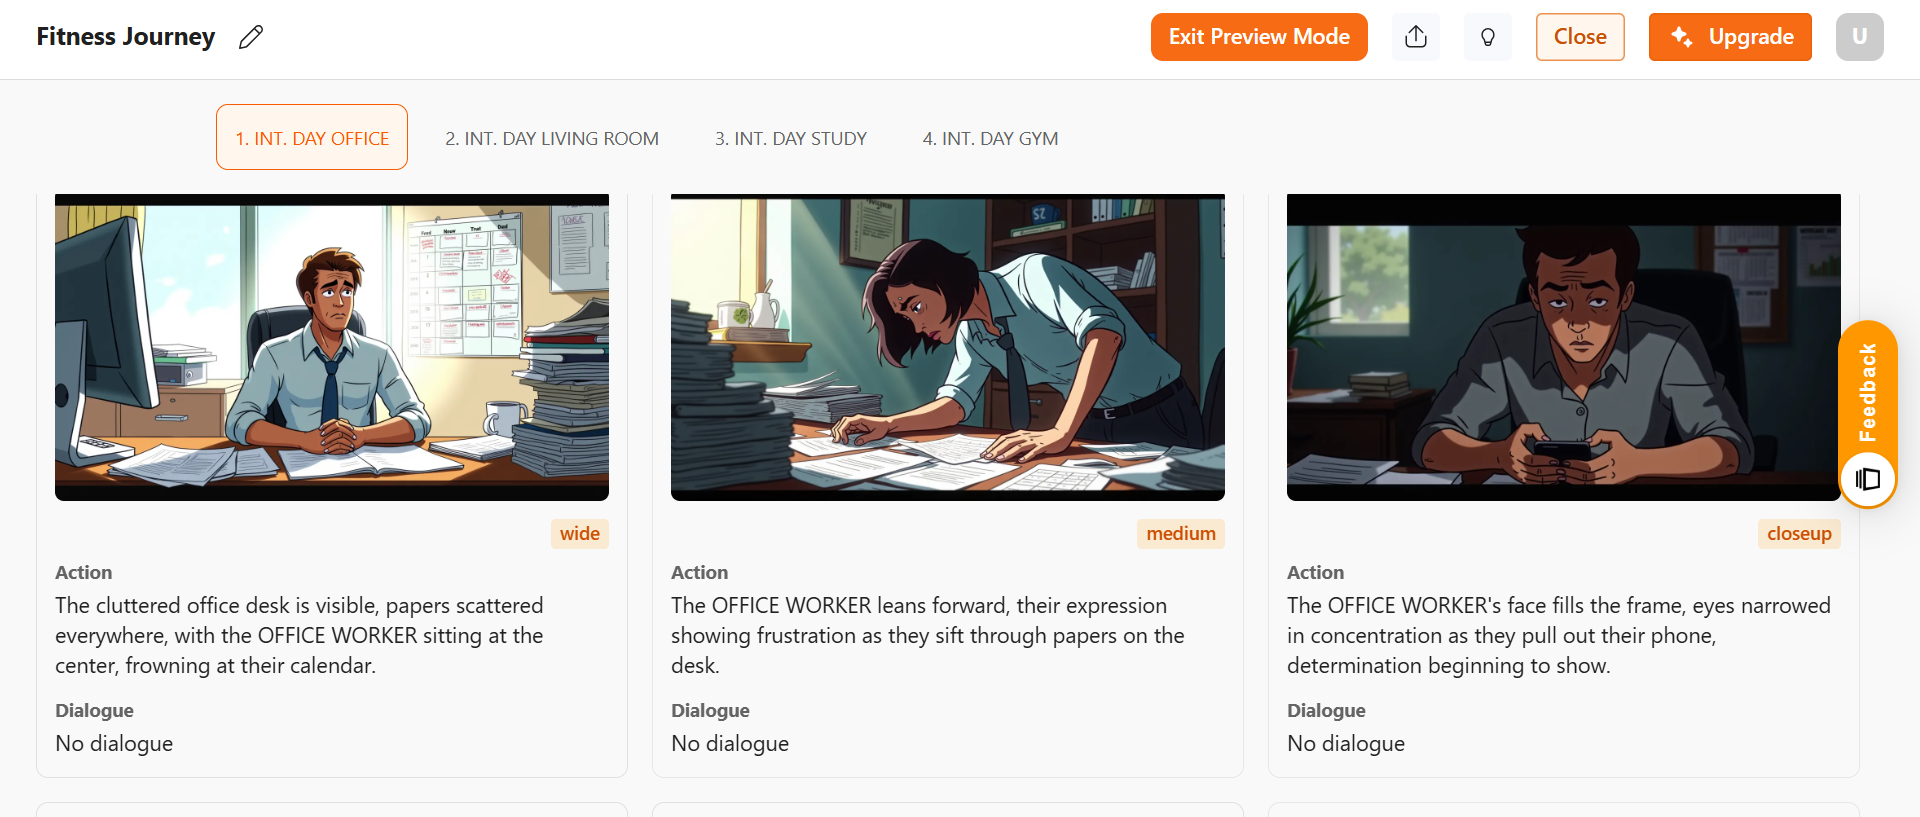Switch to 4. INT. DAY GYM tab
1920x817 pixels.
click(x=990, y=138)
